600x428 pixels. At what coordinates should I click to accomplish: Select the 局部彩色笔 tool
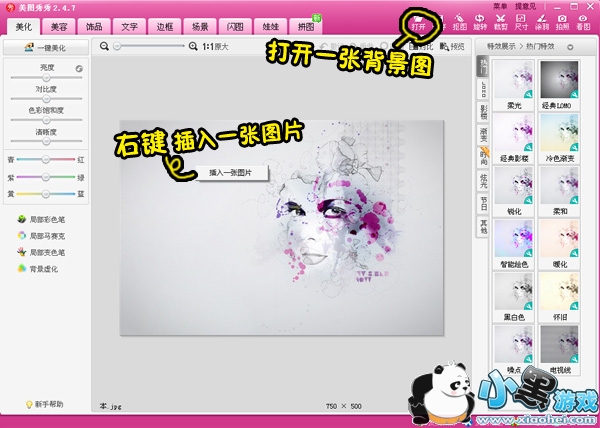pyautogui.click(x=41, y=220)
